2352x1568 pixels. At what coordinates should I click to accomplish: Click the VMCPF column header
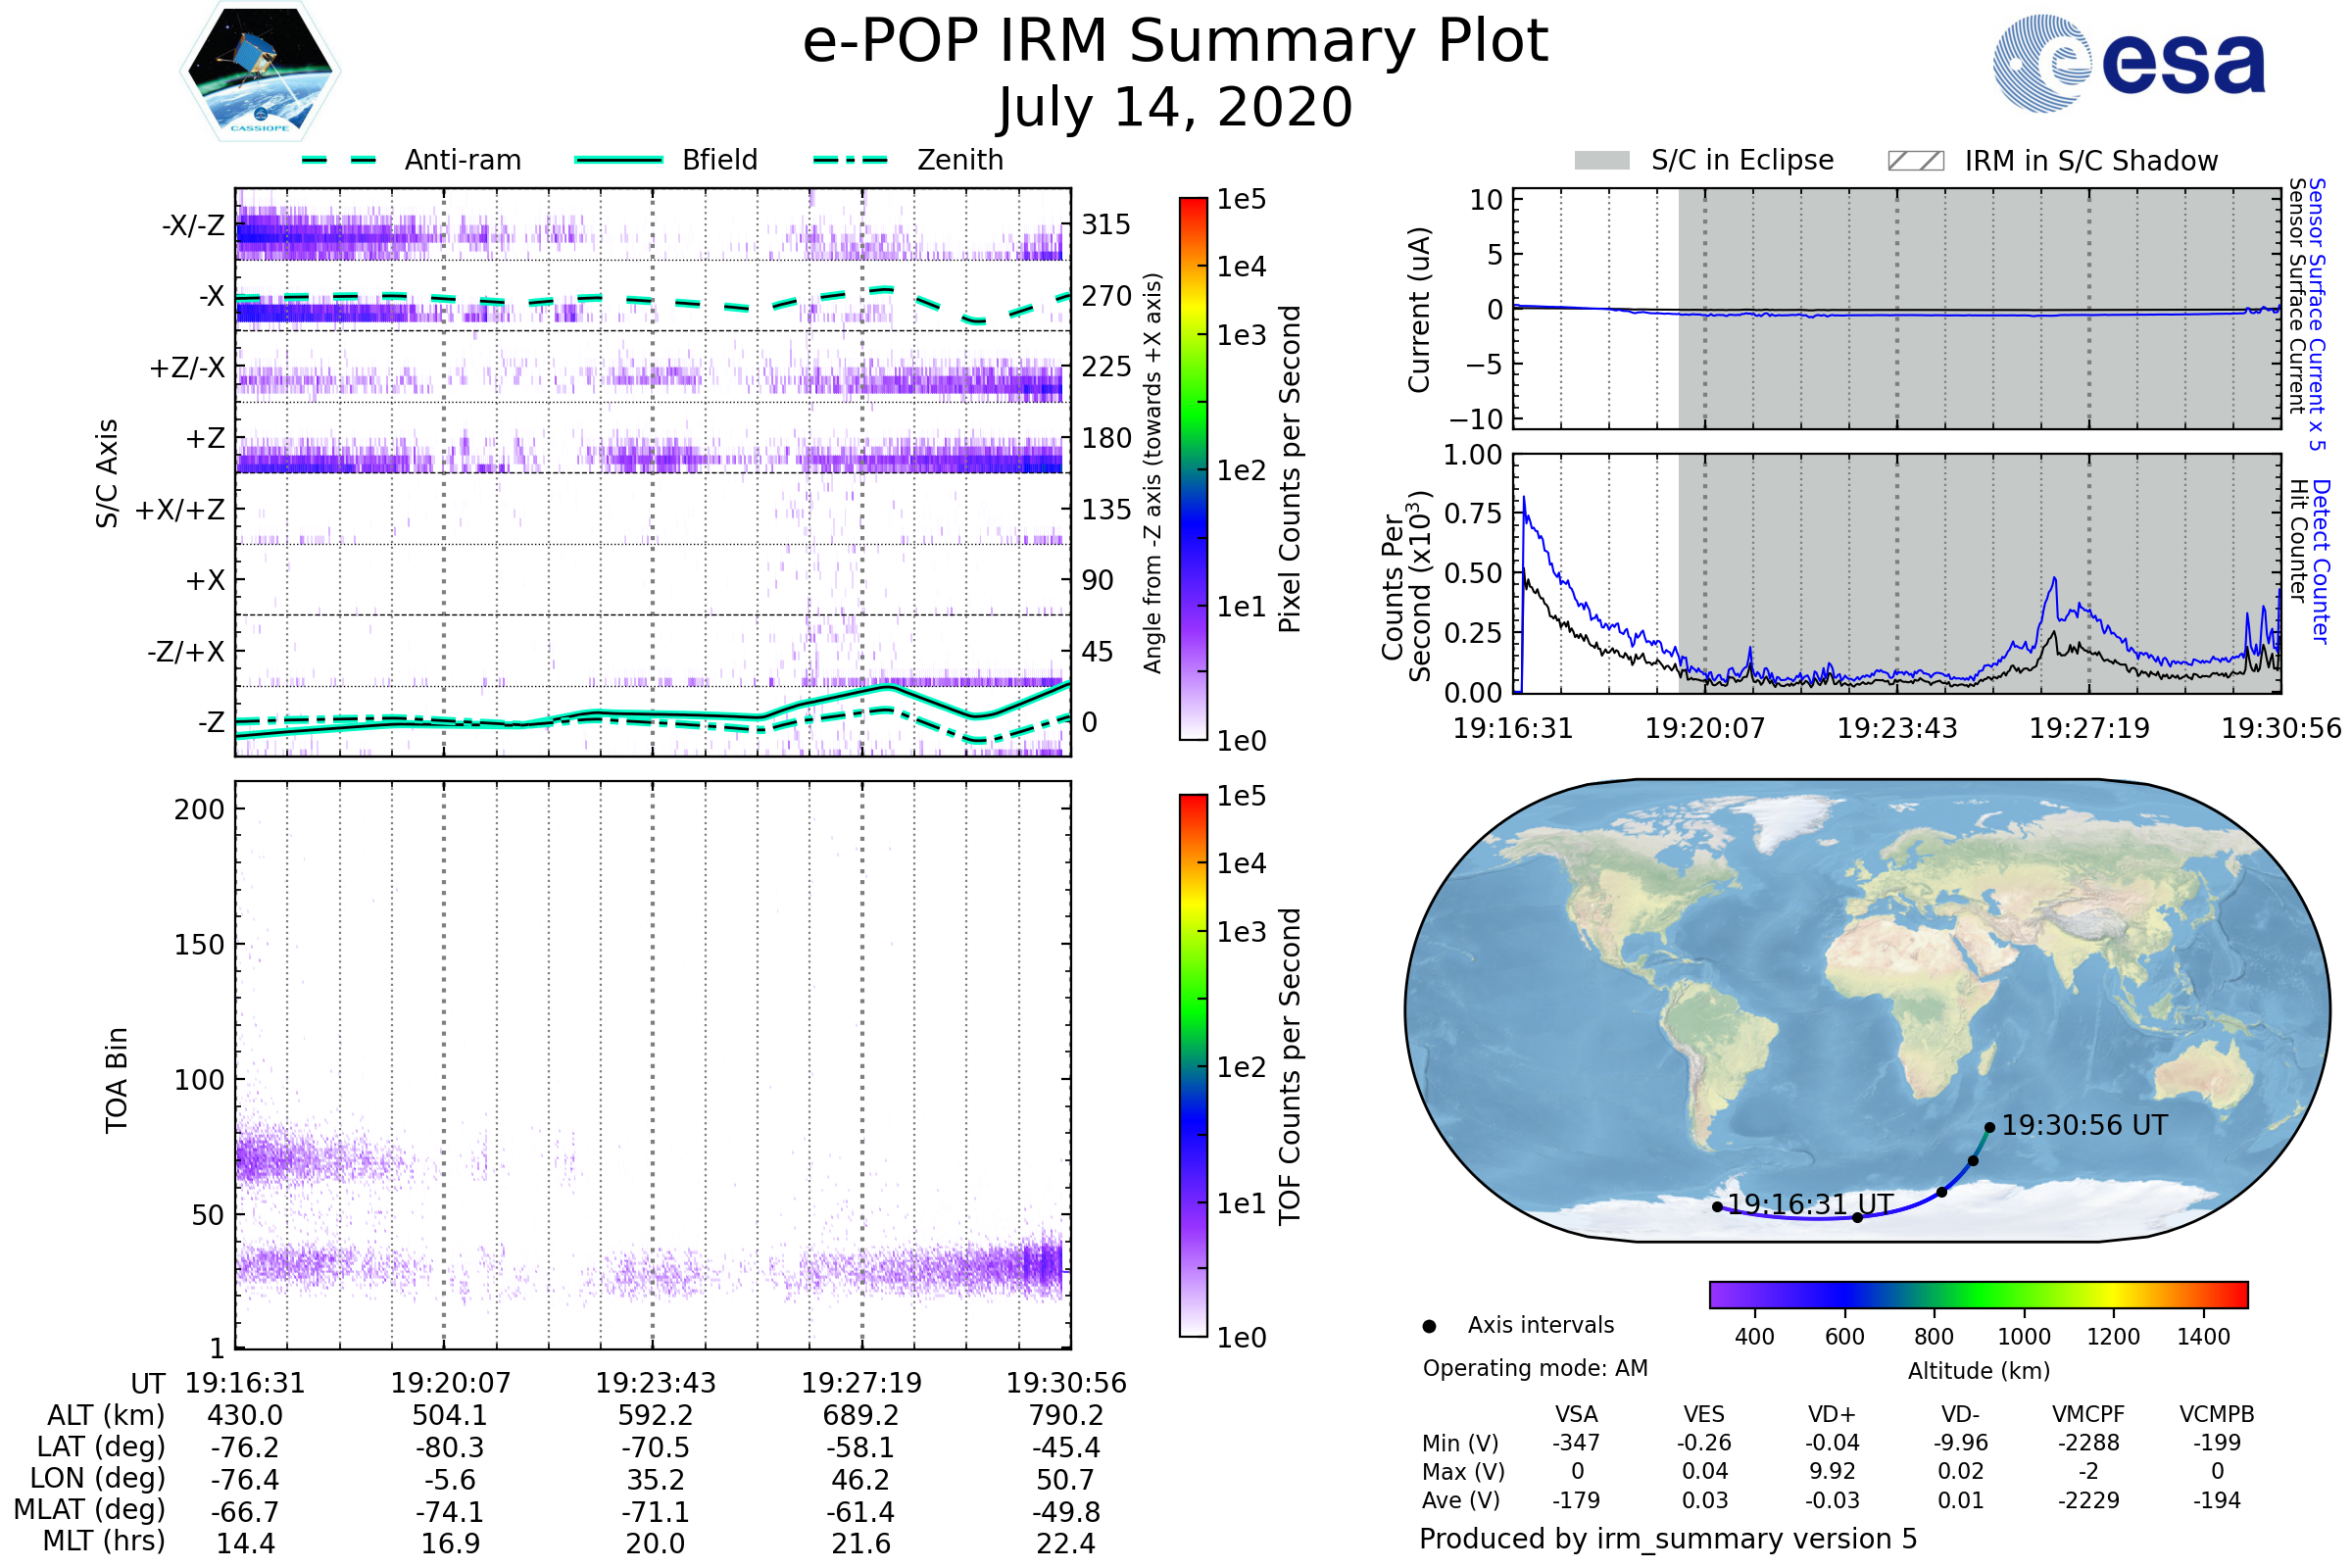2088,1414
